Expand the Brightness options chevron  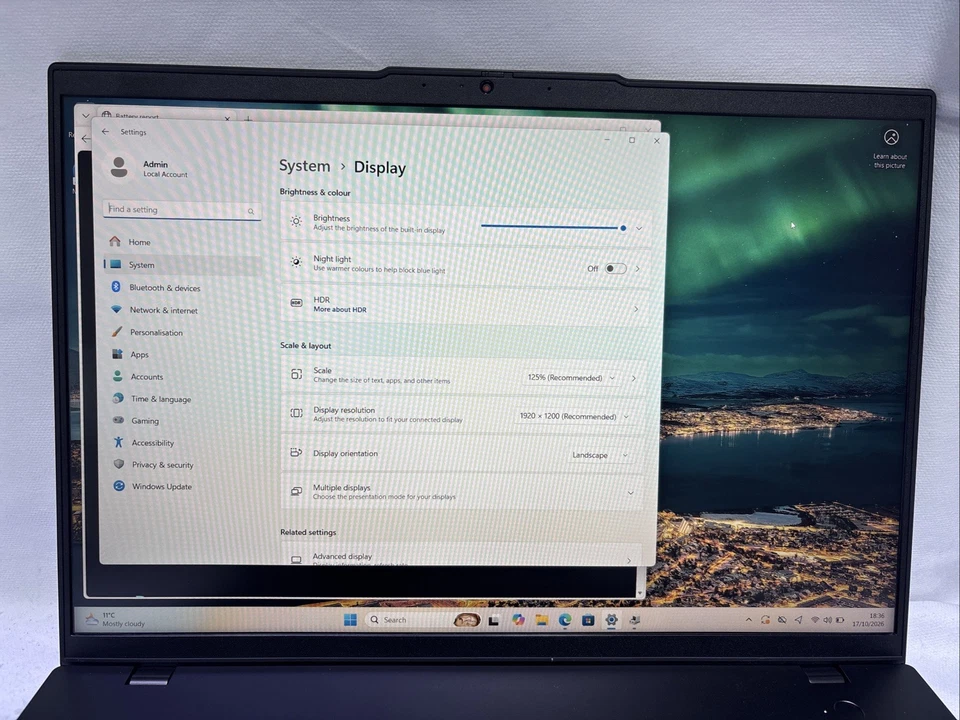pos(639,228)
